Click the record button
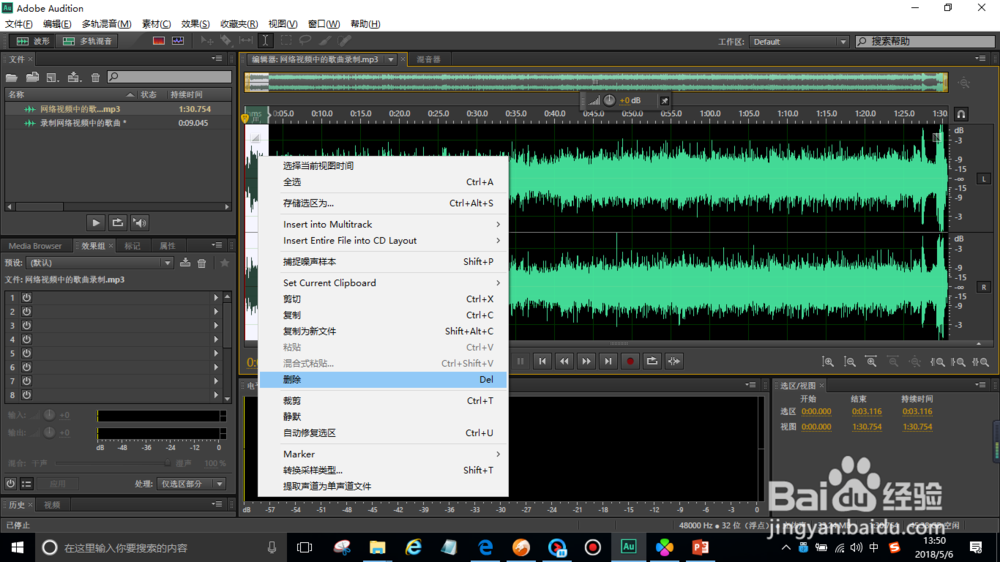Screen dimensions: 1000x562 point(630,361)
